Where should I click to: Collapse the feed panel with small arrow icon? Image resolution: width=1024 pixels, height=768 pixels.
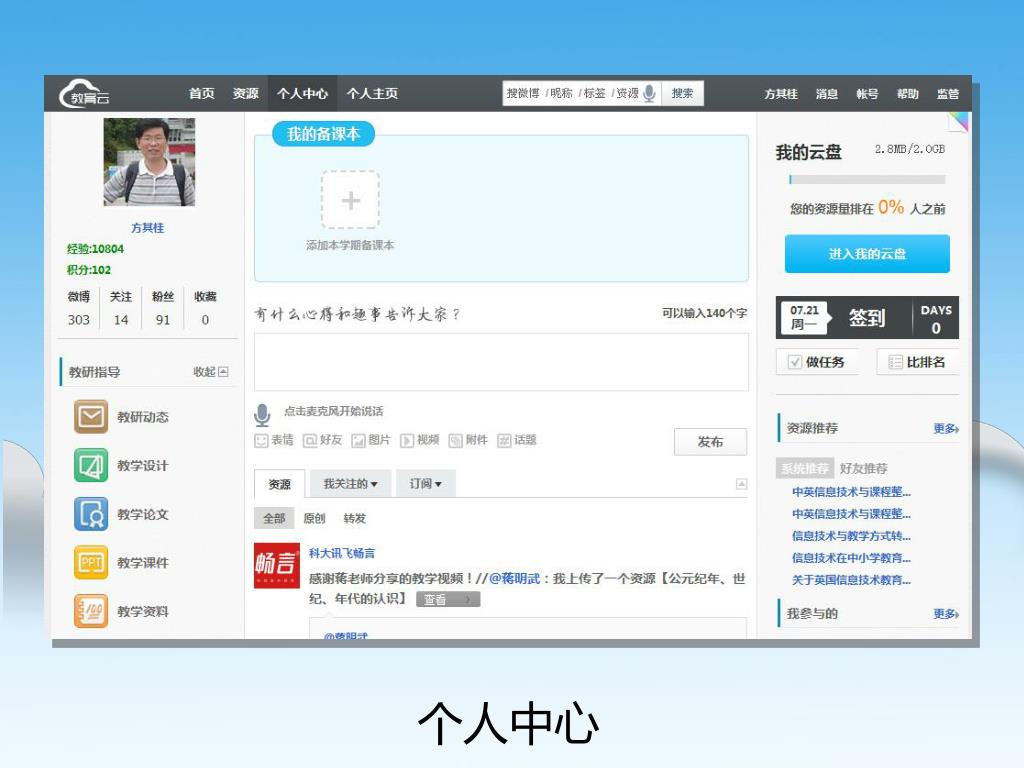point(741,484)
